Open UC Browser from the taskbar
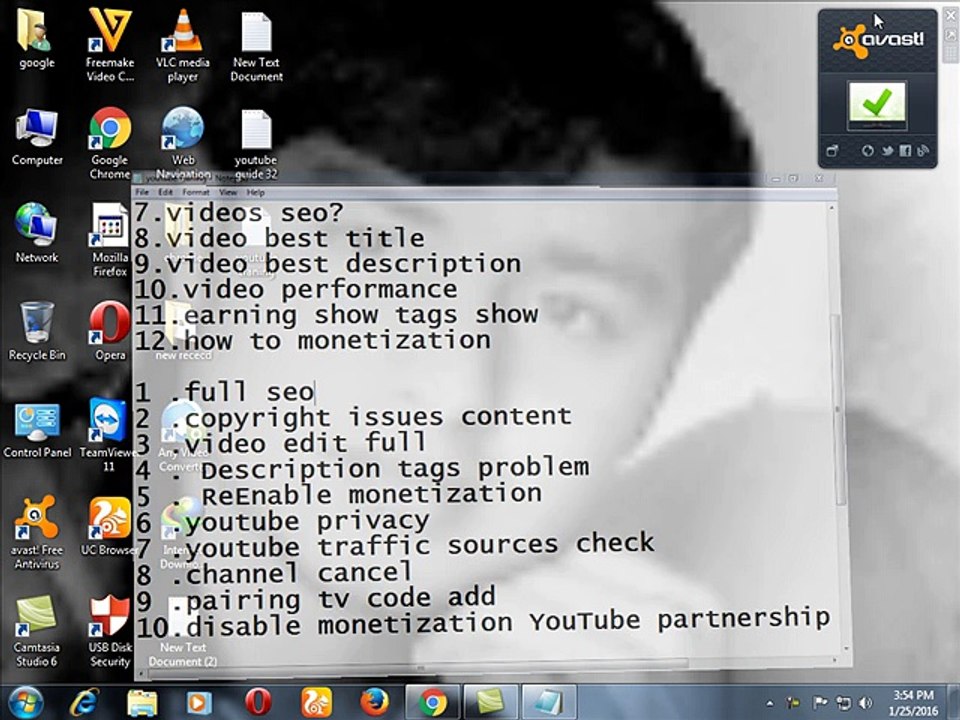The image size is (960, 720). (316, 702)
